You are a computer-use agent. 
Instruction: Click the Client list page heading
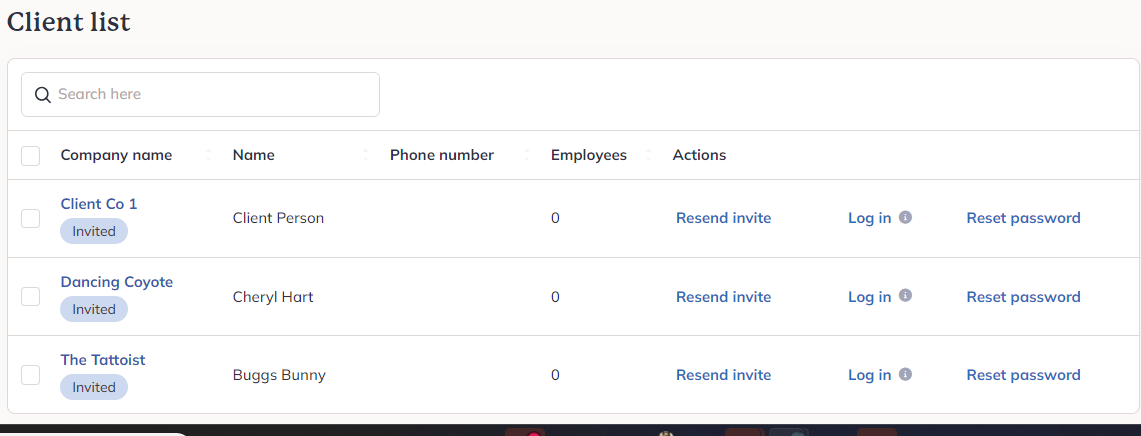click(68, 22)
